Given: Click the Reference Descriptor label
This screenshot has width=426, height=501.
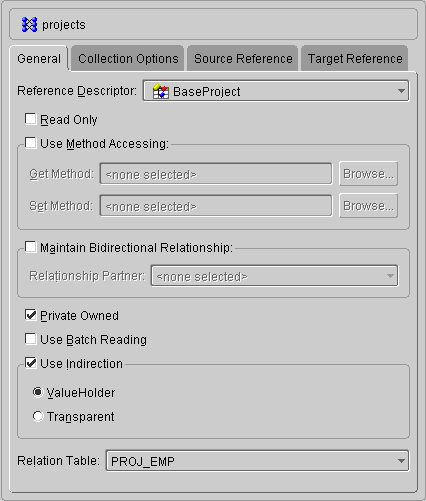Looking at the screenshot, I should (77, 91).
